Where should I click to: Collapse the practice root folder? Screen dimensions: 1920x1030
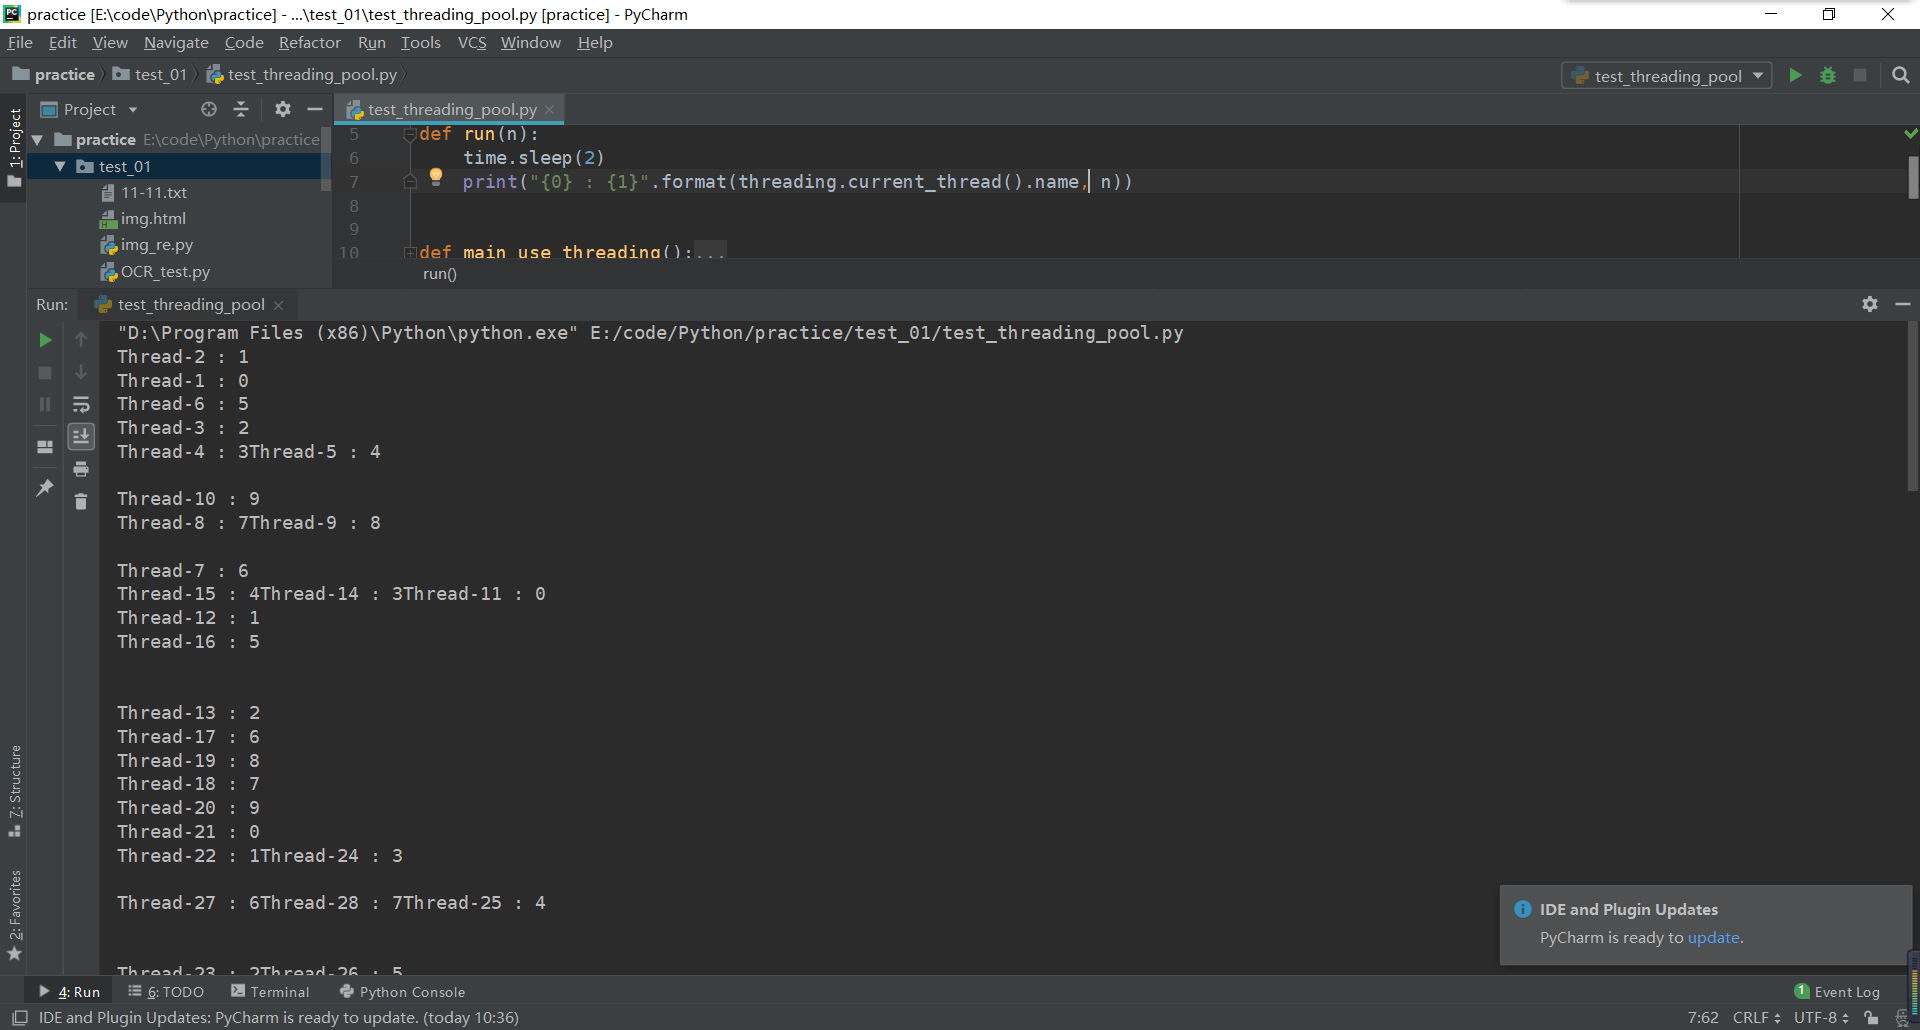38,140
